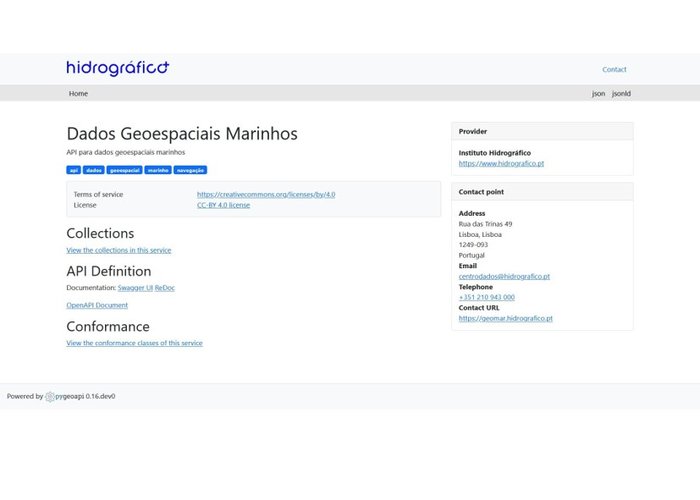Click the 'Portugal' country line
700x500 pixels.
coord(472,255)
